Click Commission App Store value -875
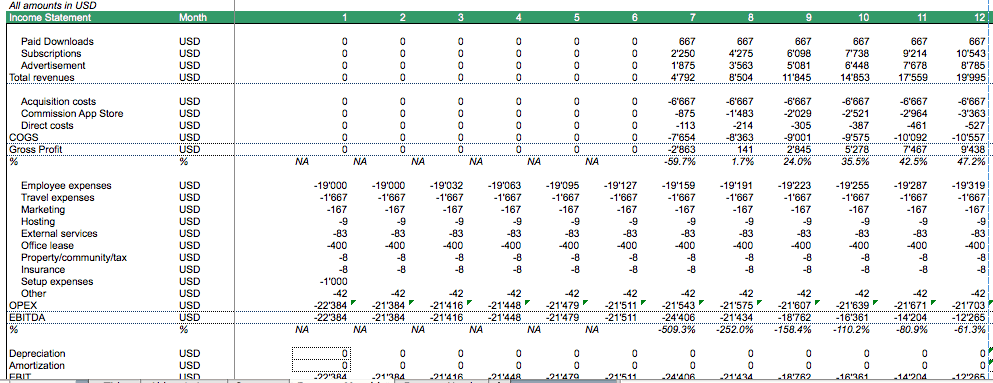 (686, 113)
